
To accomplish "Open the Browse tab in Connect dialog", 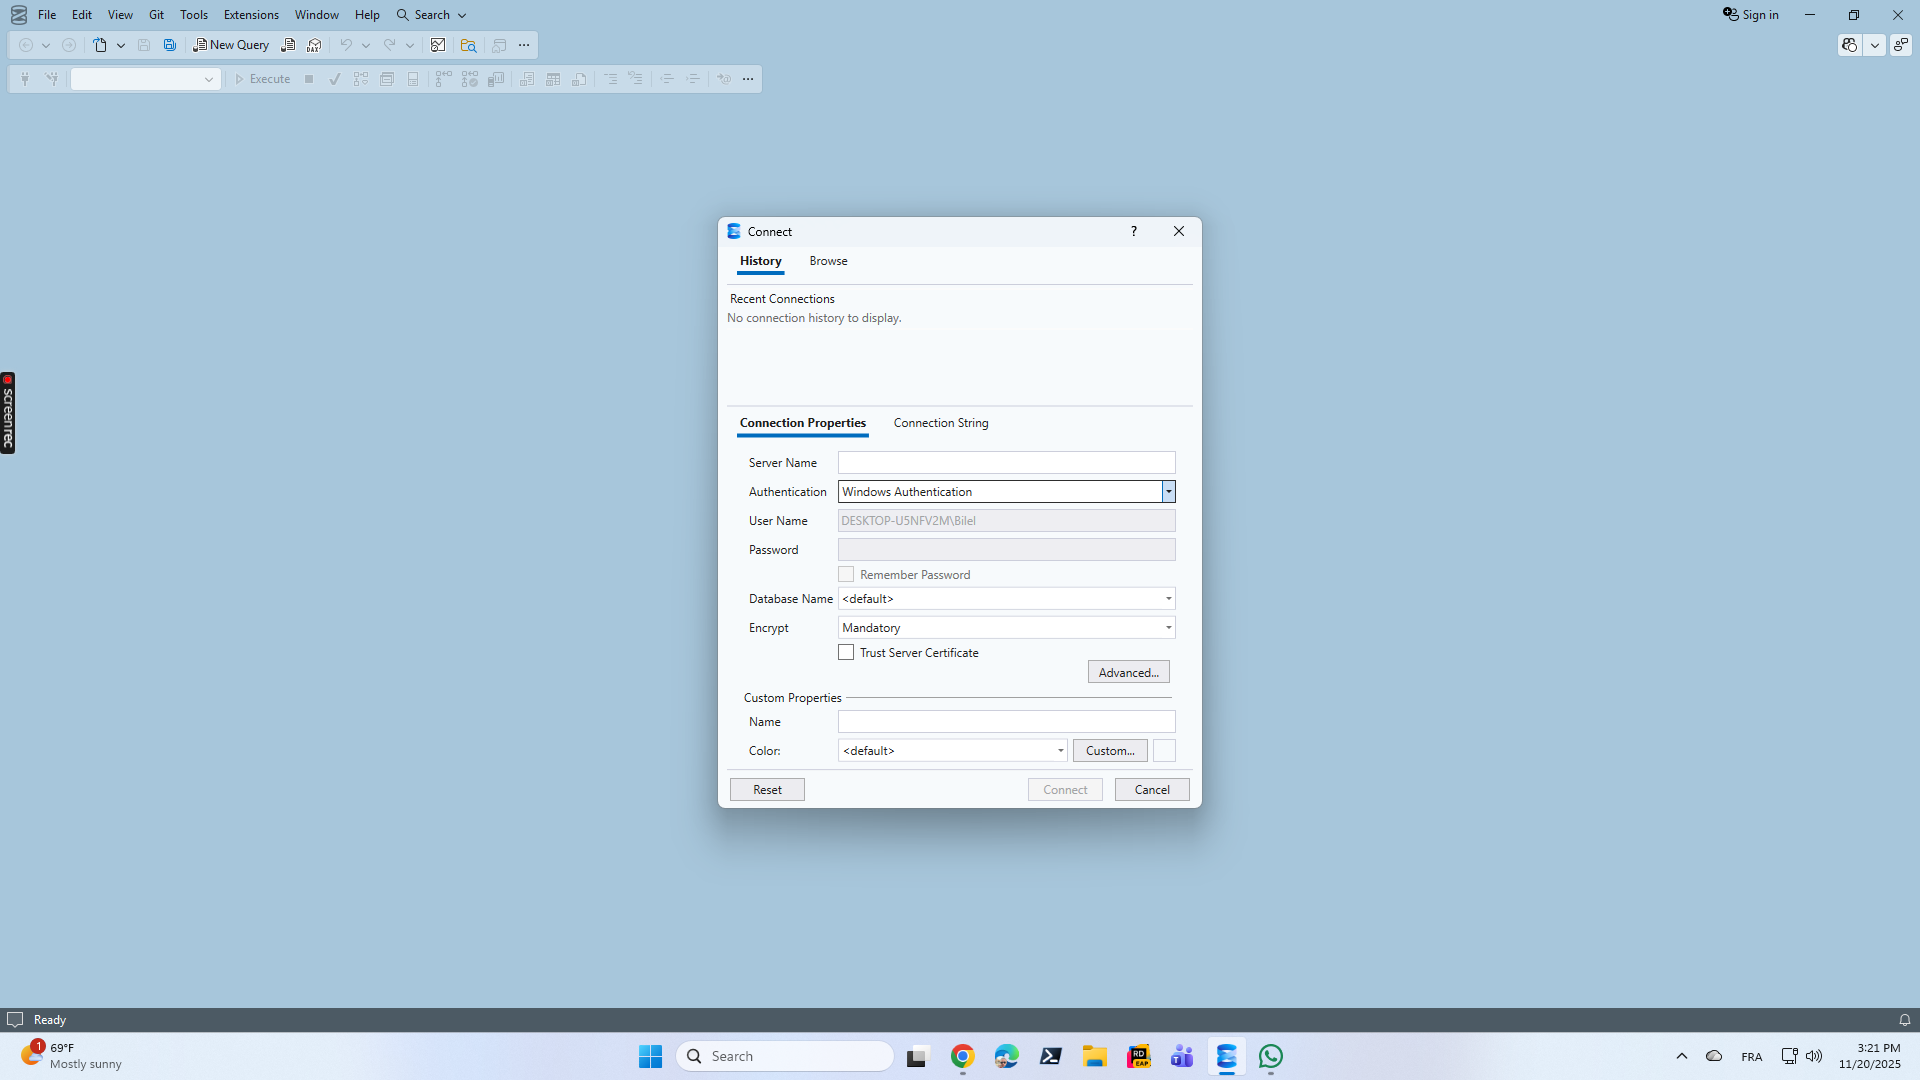I will pyautogui.click(x=827, y=261).
